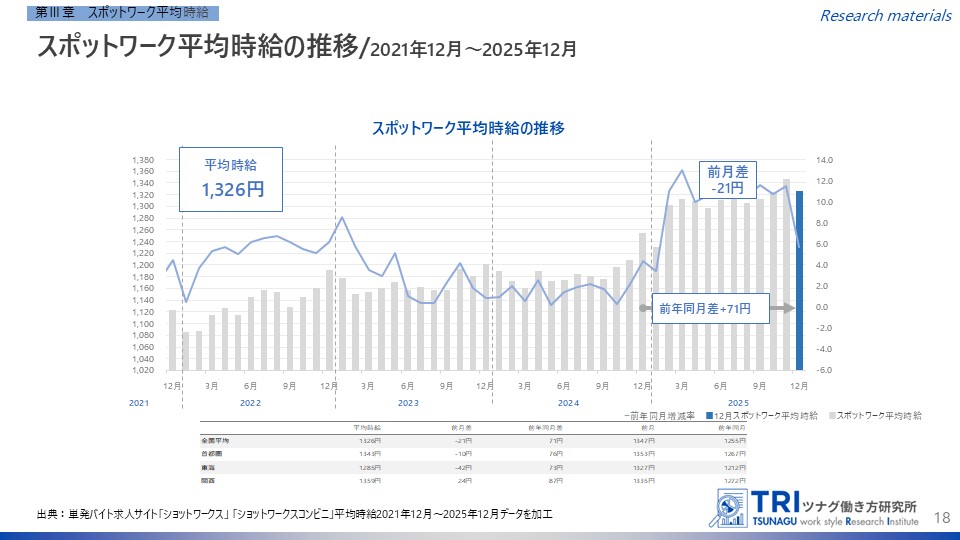Click the TRI institute logo icon

(x=728, y=508)
